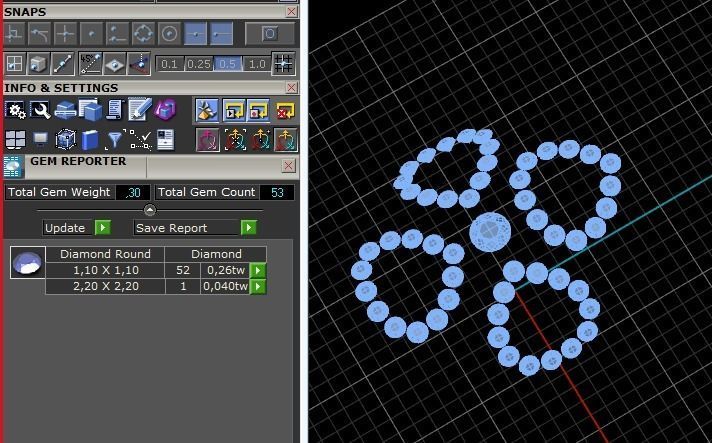Open the report page icon
Screen dimensions: 712x443
[x=165, y=140]
